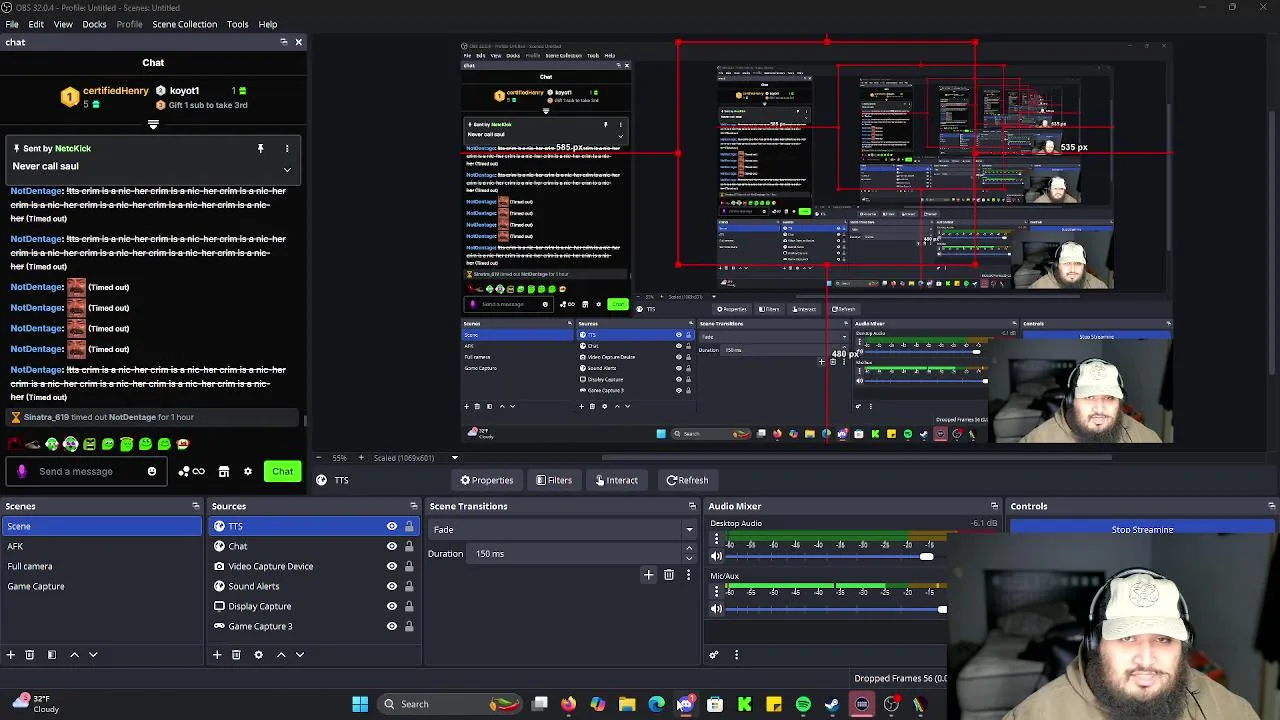Expand the chat leaderboard arrow below certifiedHenry
This screenshot has width=1280, height=720.
[x=153, y=125]
